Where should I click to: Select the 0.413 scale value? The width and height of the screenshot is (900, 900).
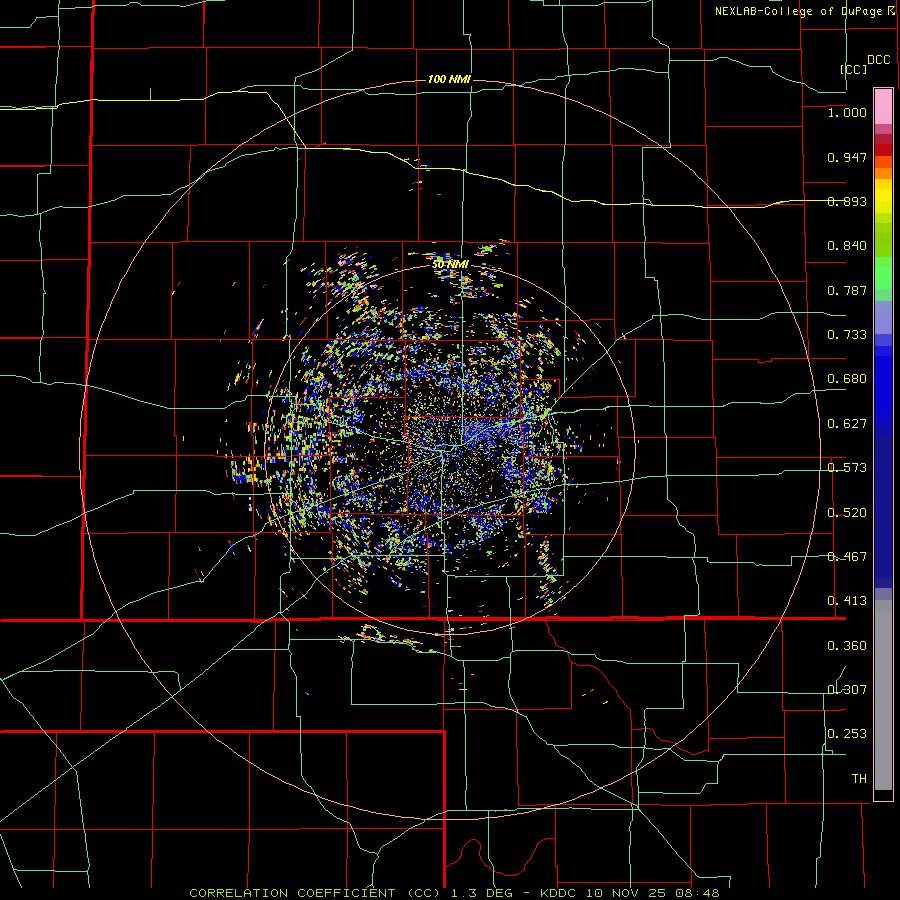pos(847,601)
